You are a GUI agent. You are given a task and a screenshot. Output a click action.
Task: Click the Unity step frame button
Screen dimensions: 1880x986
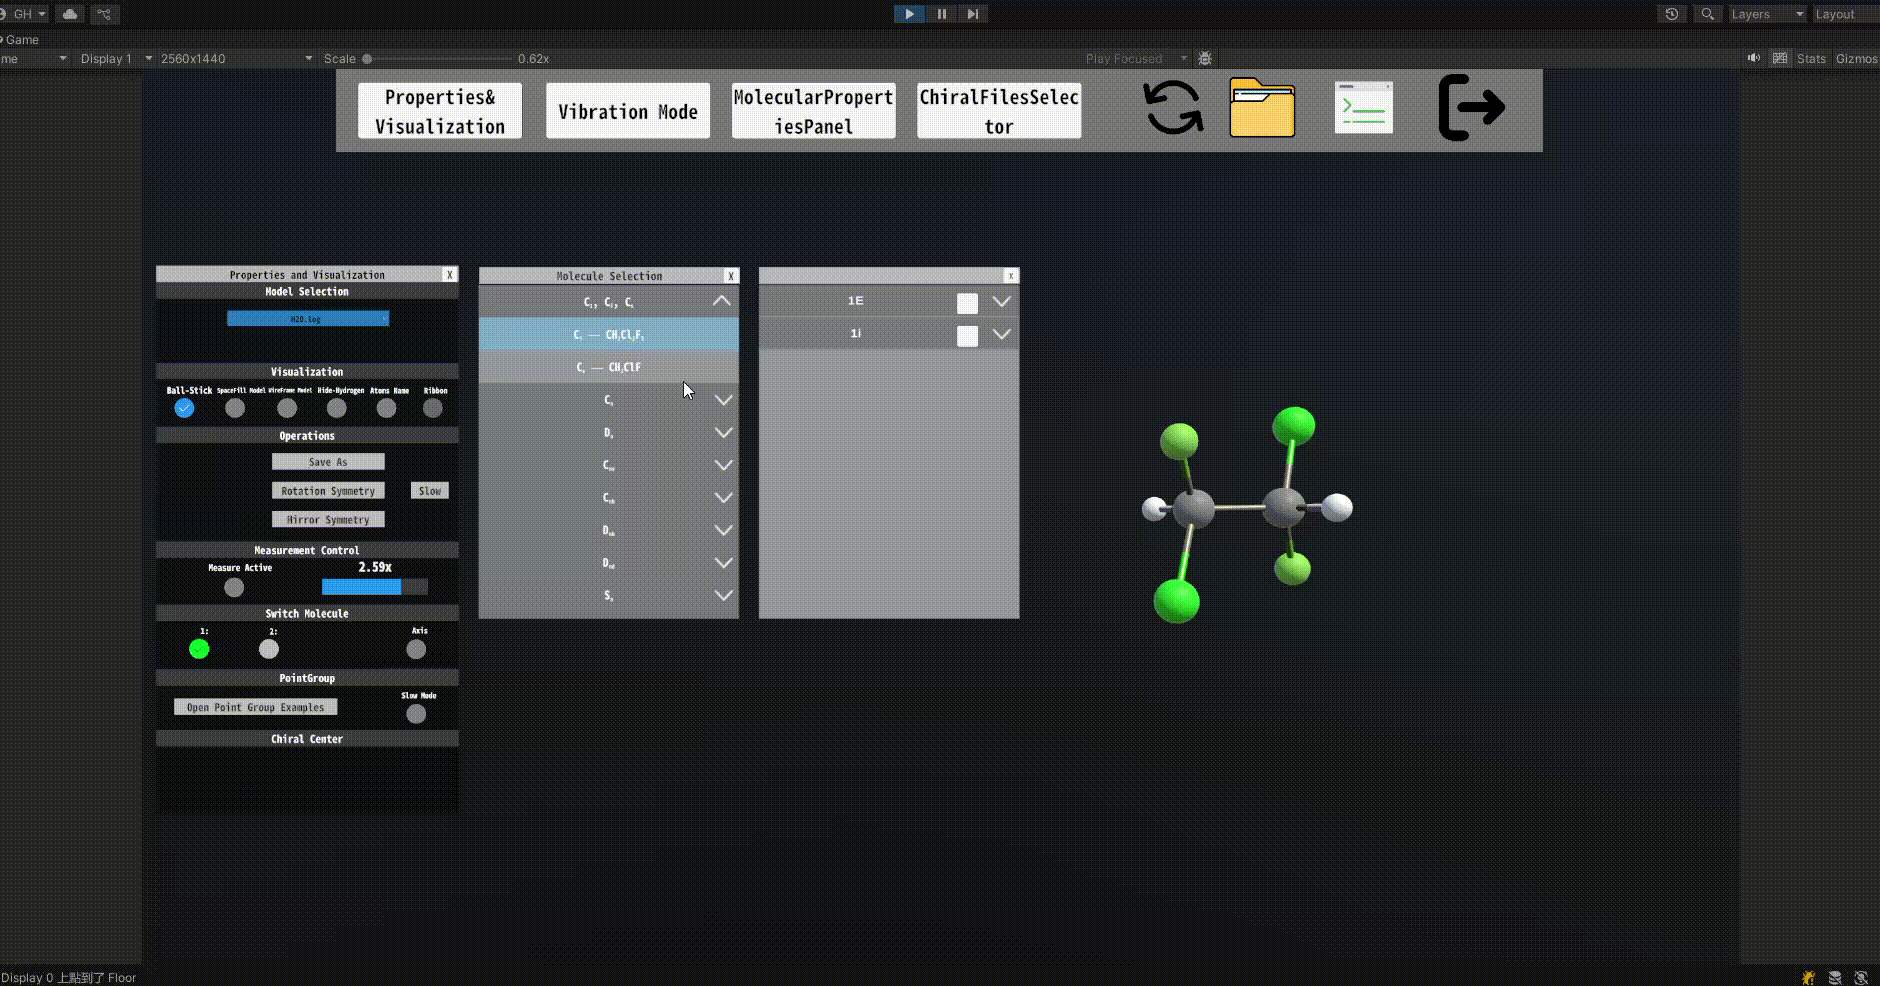972,14
